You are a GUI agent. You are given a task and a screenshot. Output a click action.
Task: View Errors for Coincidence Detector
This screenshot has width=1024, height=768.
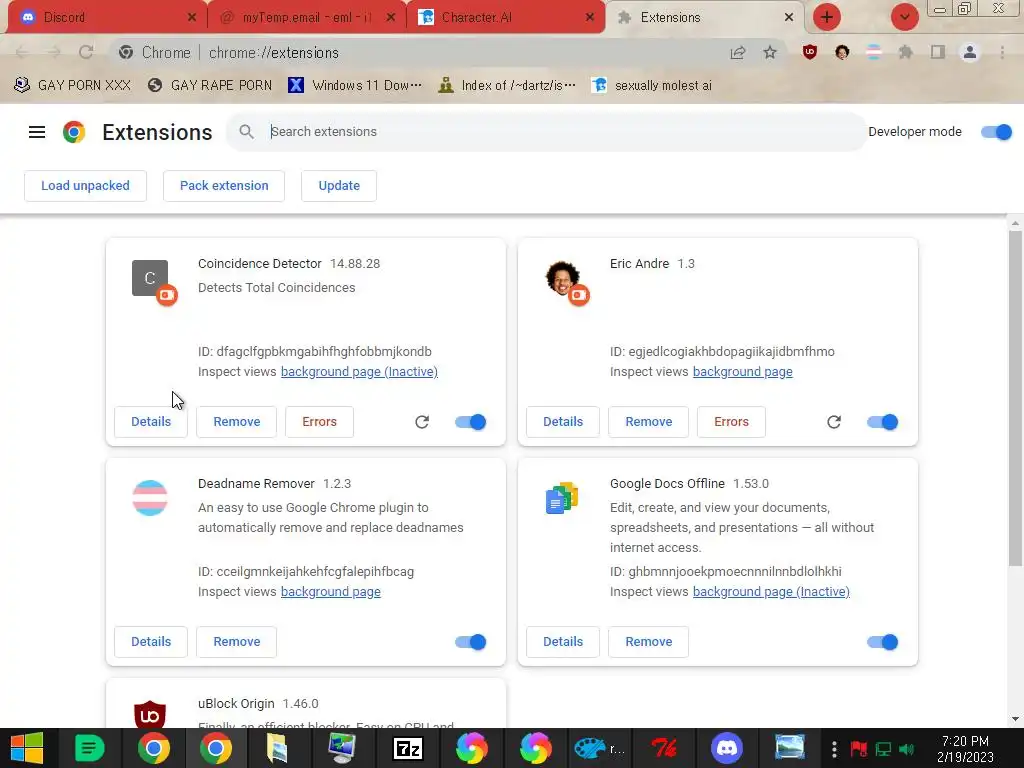click(319, 422)
